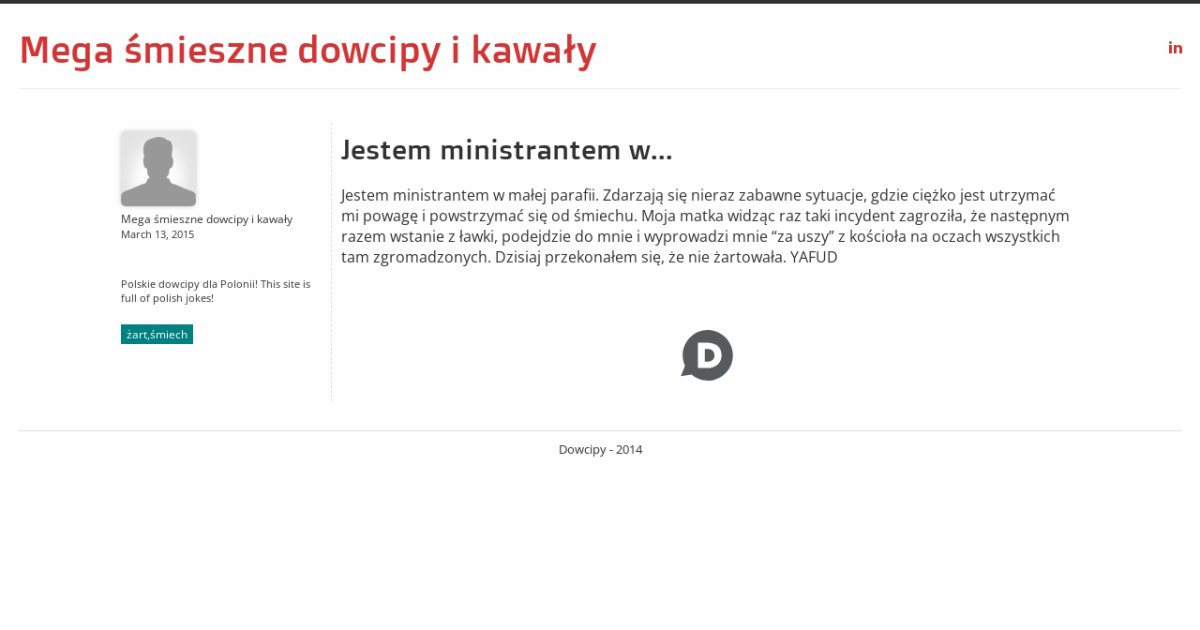Click the horizontal line beneath the site header

click(x=600, y=88)
